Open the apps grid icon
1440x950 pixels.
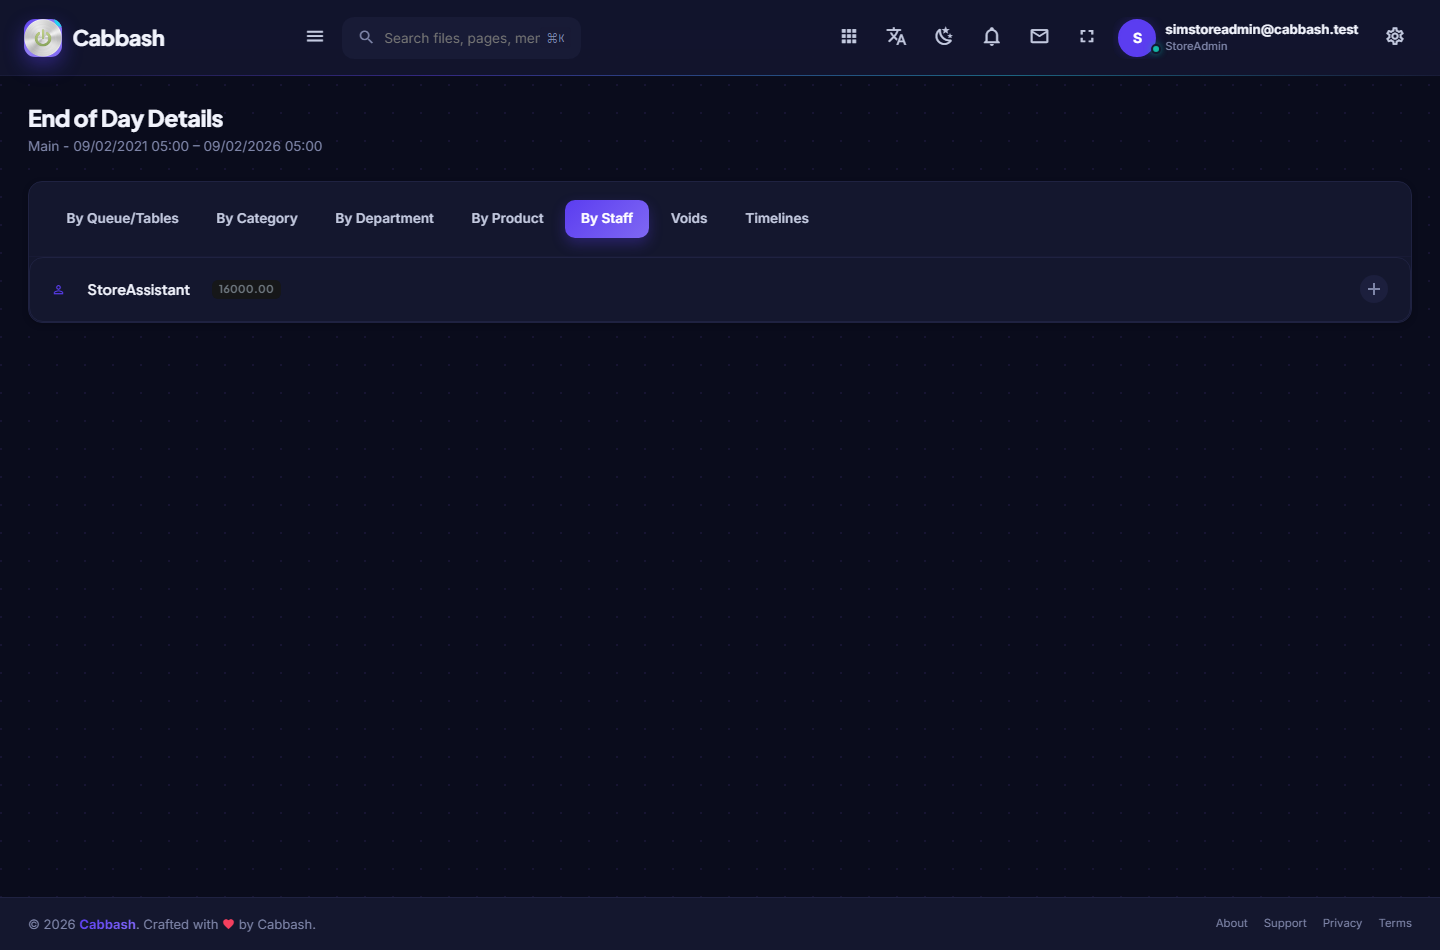[x=849, y=37]
